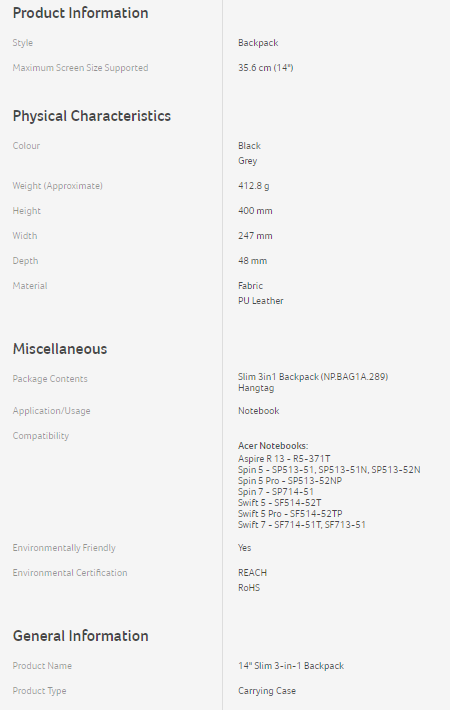The width and height of the screenshot is (450, 710).
Task: Click the PU Leather material value
Action: 261,301
